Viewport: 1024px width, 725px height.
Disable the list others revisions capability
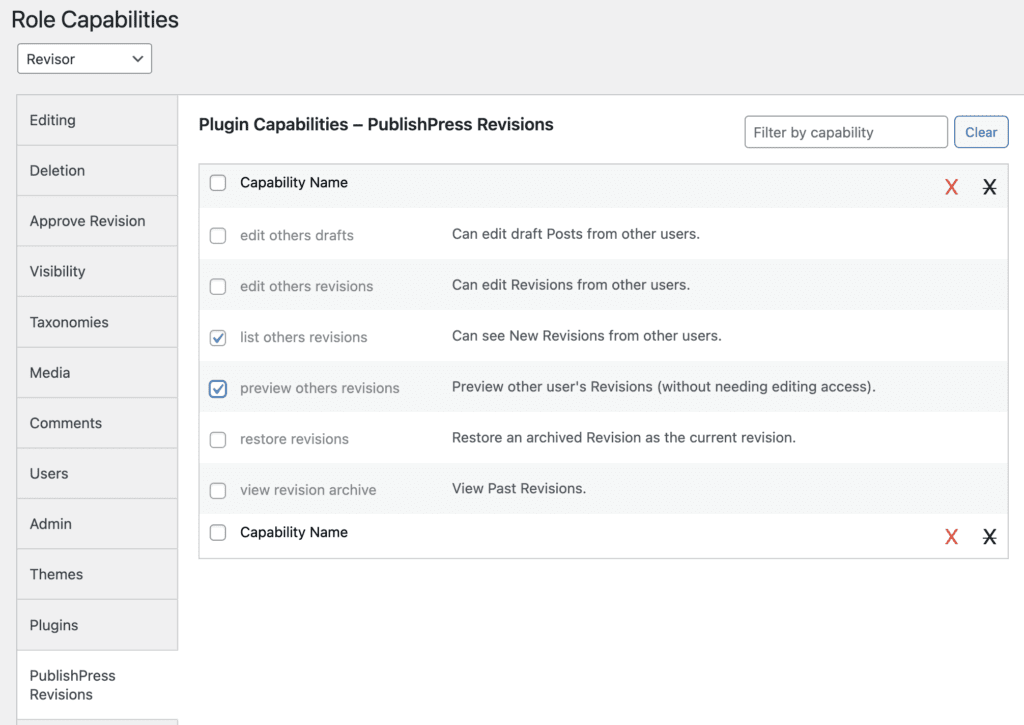pos(218,338)
